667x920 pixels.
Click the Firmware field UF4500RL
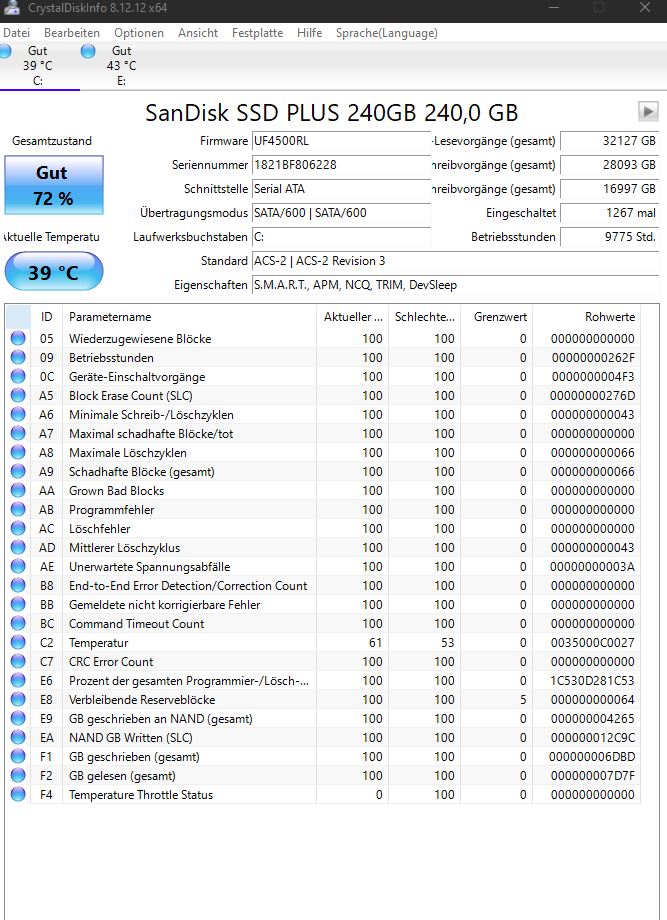pos(341,141)
